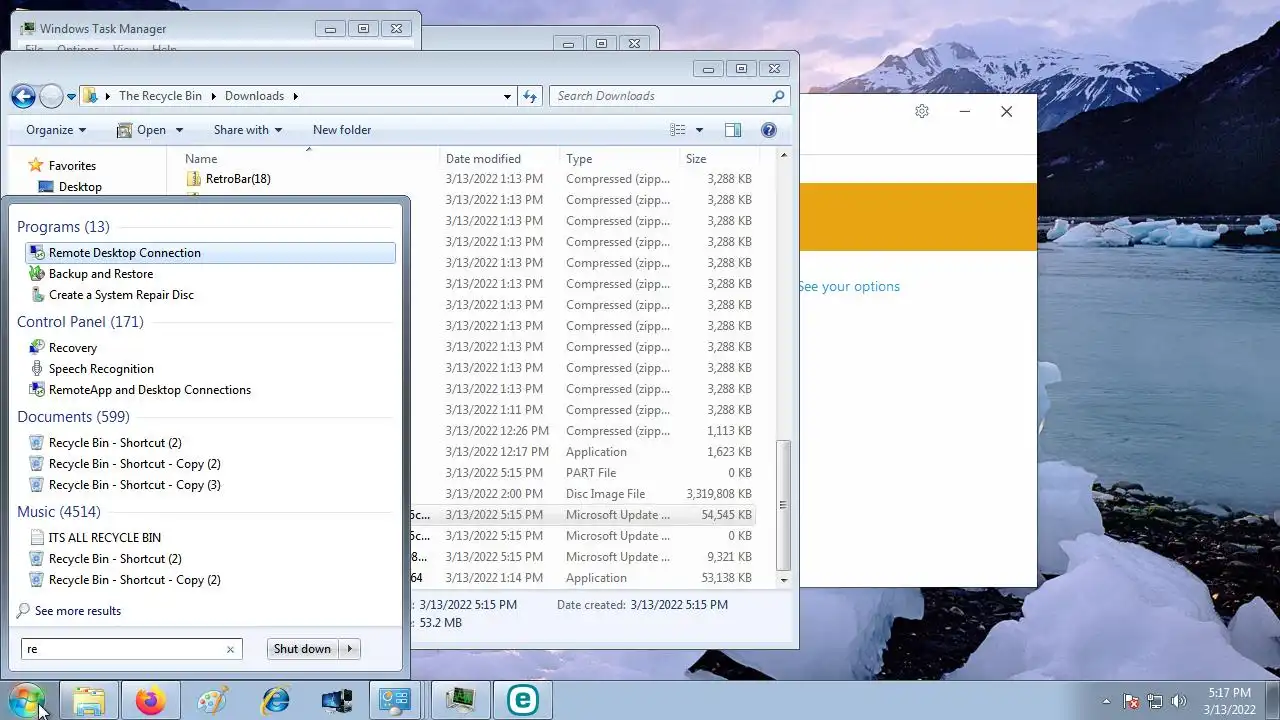Viewport: 1280px width, 720px height.
Task: Click the Explorer vertical scrollbar thumb
Action: (784, 506)
